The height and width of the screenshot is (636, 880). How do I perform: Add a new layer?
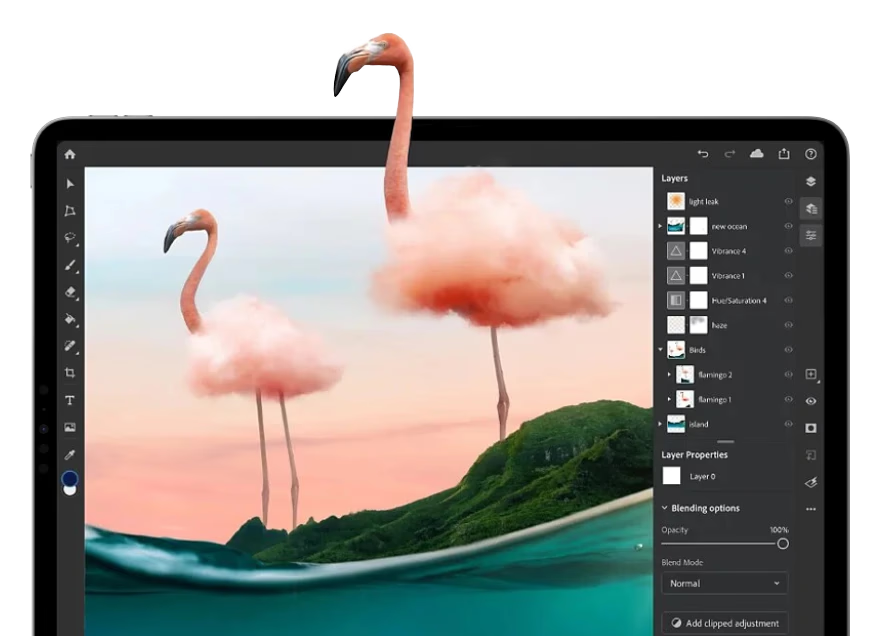pos(811,374)
